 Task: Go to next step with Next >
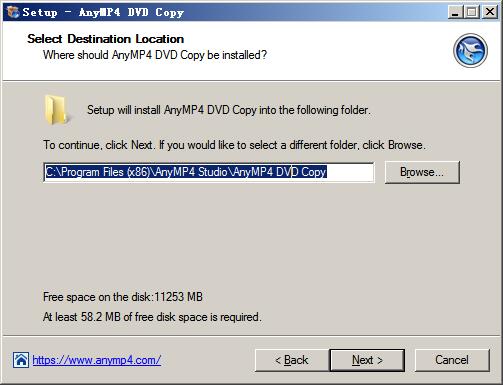point(367,360)
